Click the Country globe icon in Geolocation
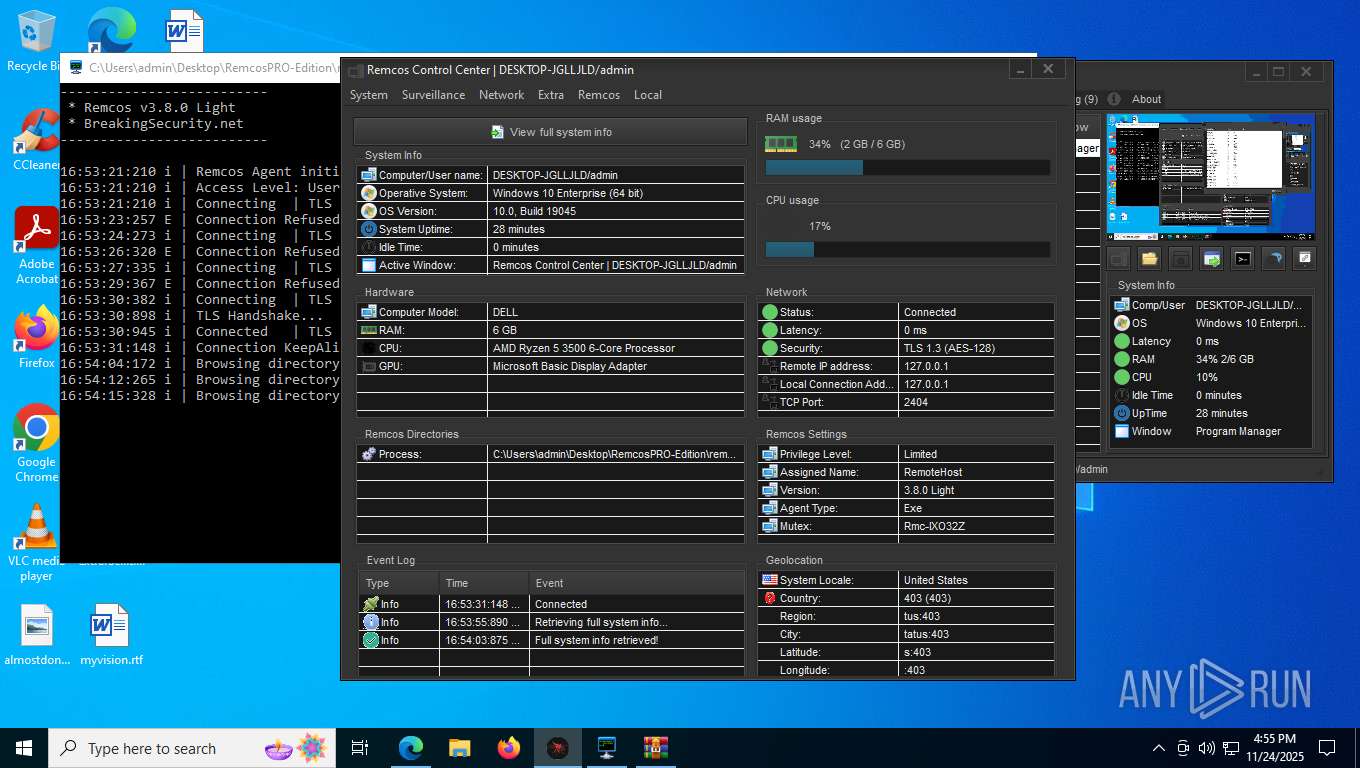This screenshot has height=768, width=1360. click(x=769, y=598)
